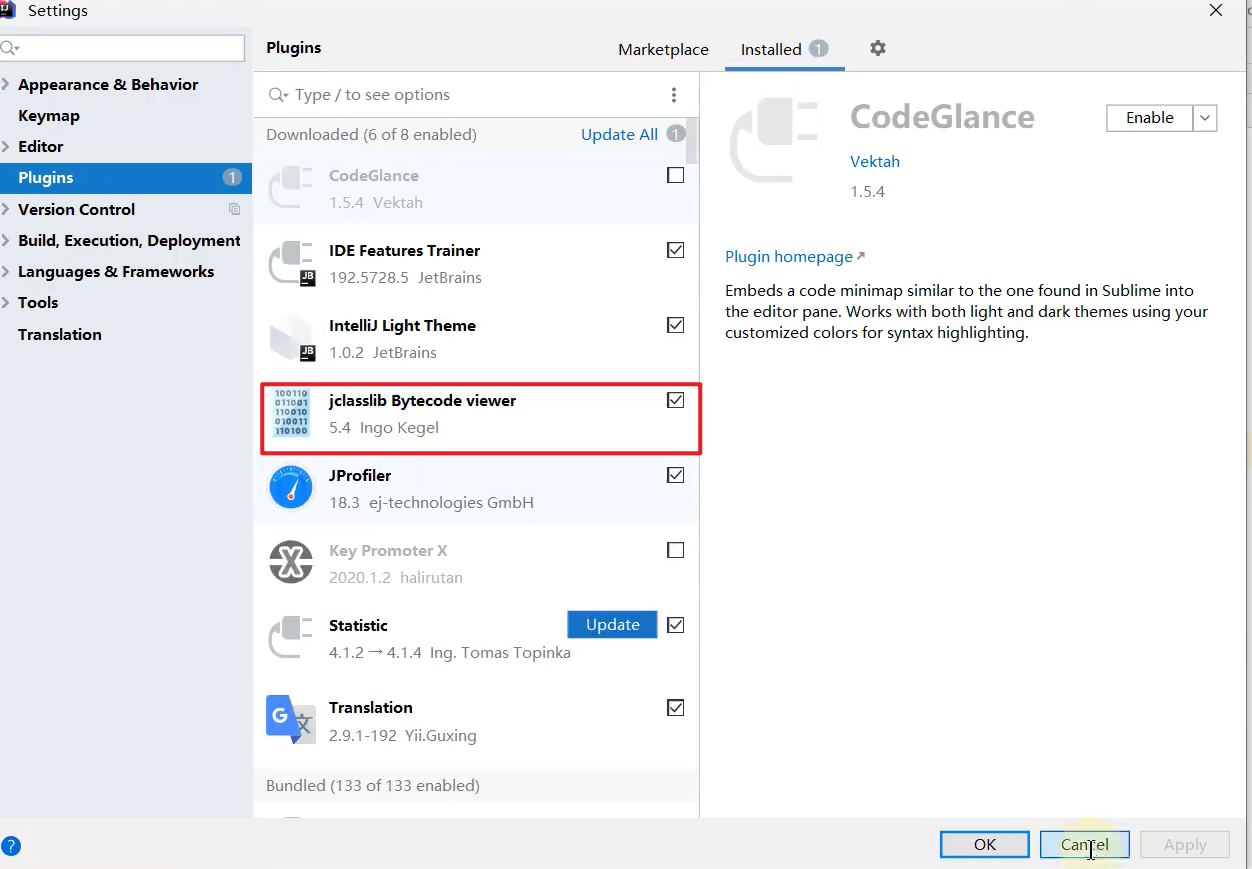Screen dimensions: 1252x869
Task: Uncheck the IntelliJ Light Theme checkbox
Action: click(676, 325)
